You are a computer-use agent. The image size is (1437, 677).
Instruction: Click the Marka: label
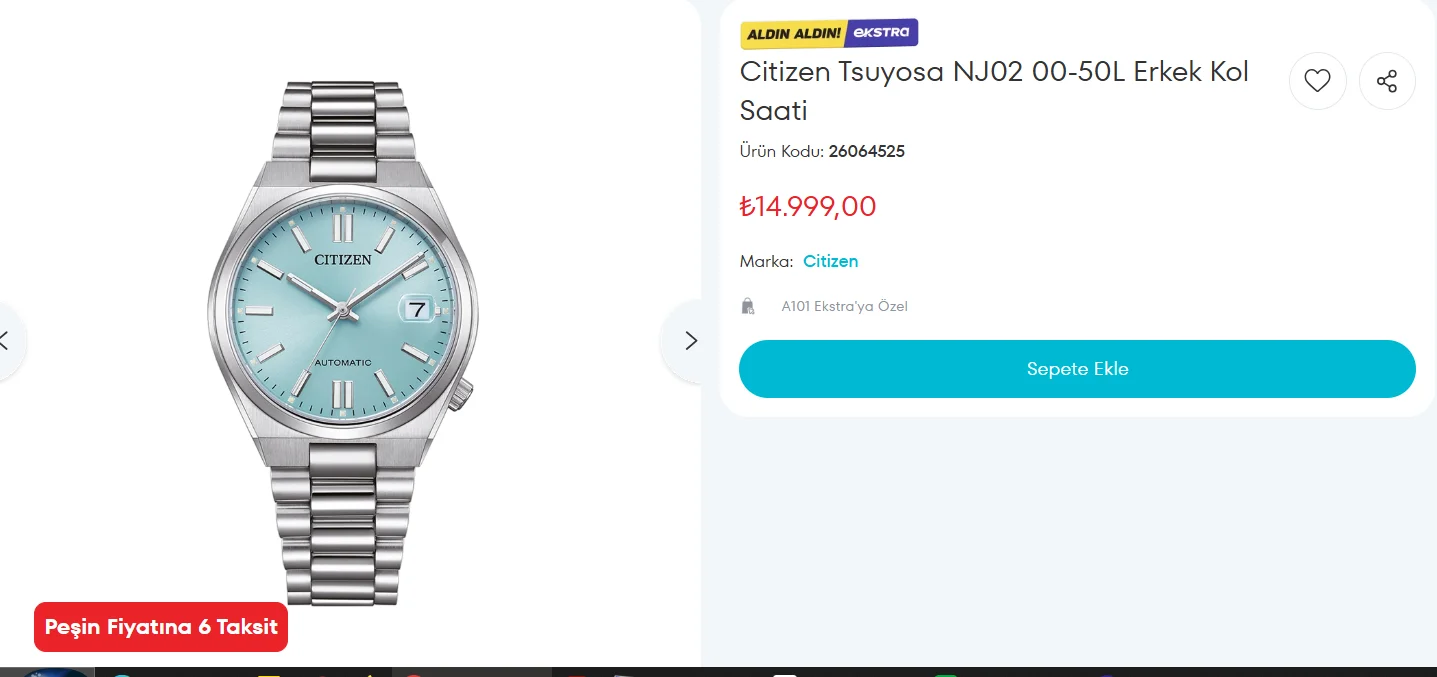(766, 261)
